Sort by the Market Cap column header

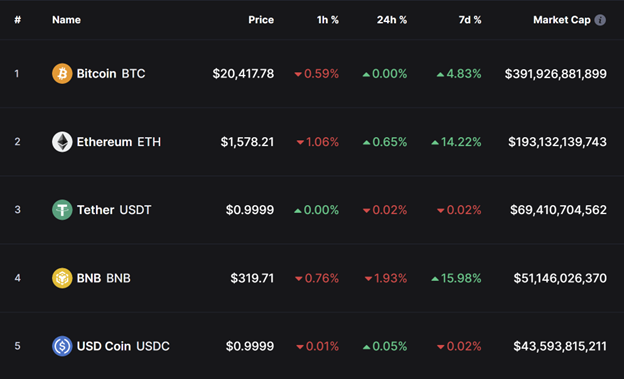click(562, 20)
